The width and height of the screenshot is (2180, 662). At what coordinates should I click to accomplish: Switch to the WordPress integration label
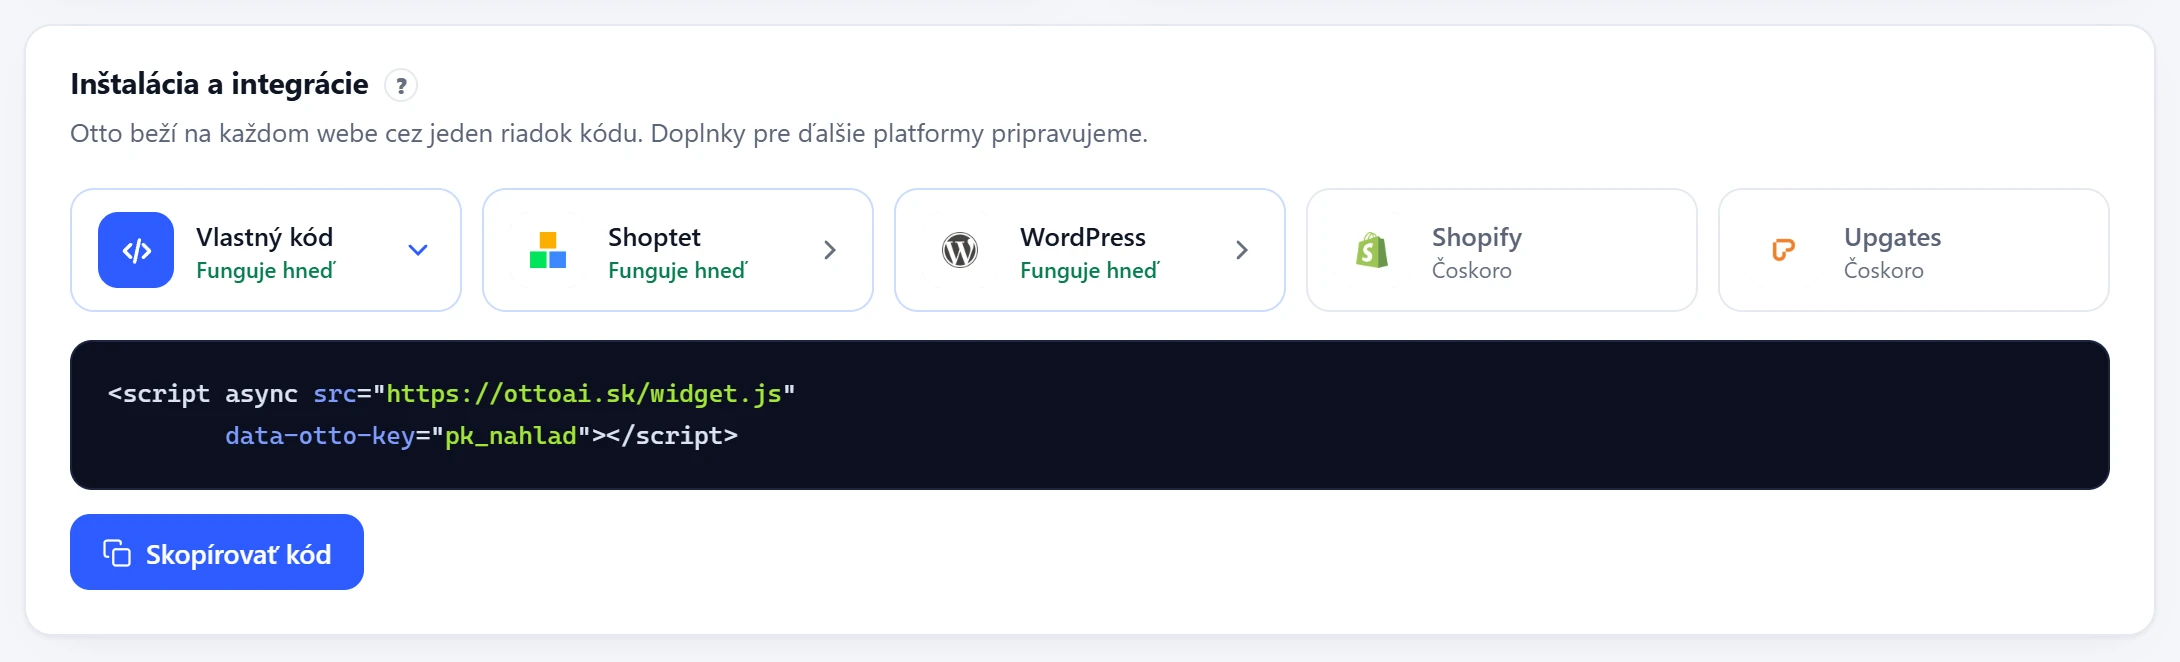tap(1083, 237)
